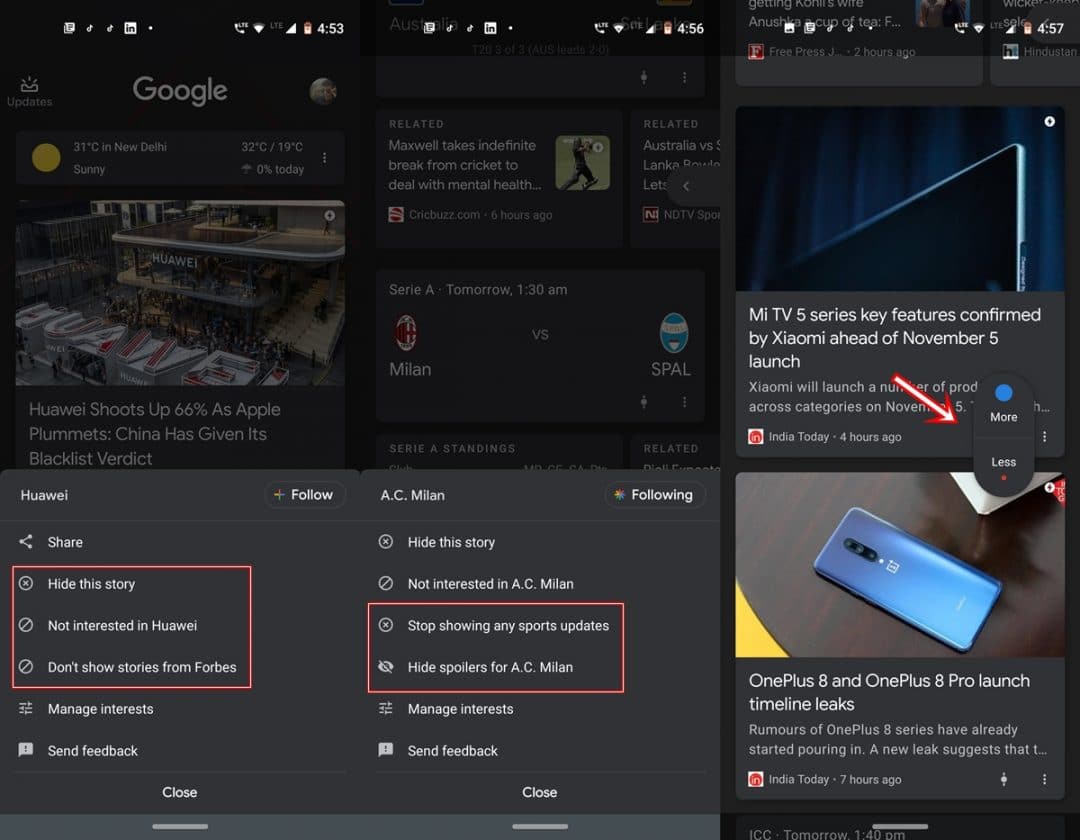Tap the Share icon in Huawei sheet
Viewport: 1080px width, 840px height.
tap(25, 542)
